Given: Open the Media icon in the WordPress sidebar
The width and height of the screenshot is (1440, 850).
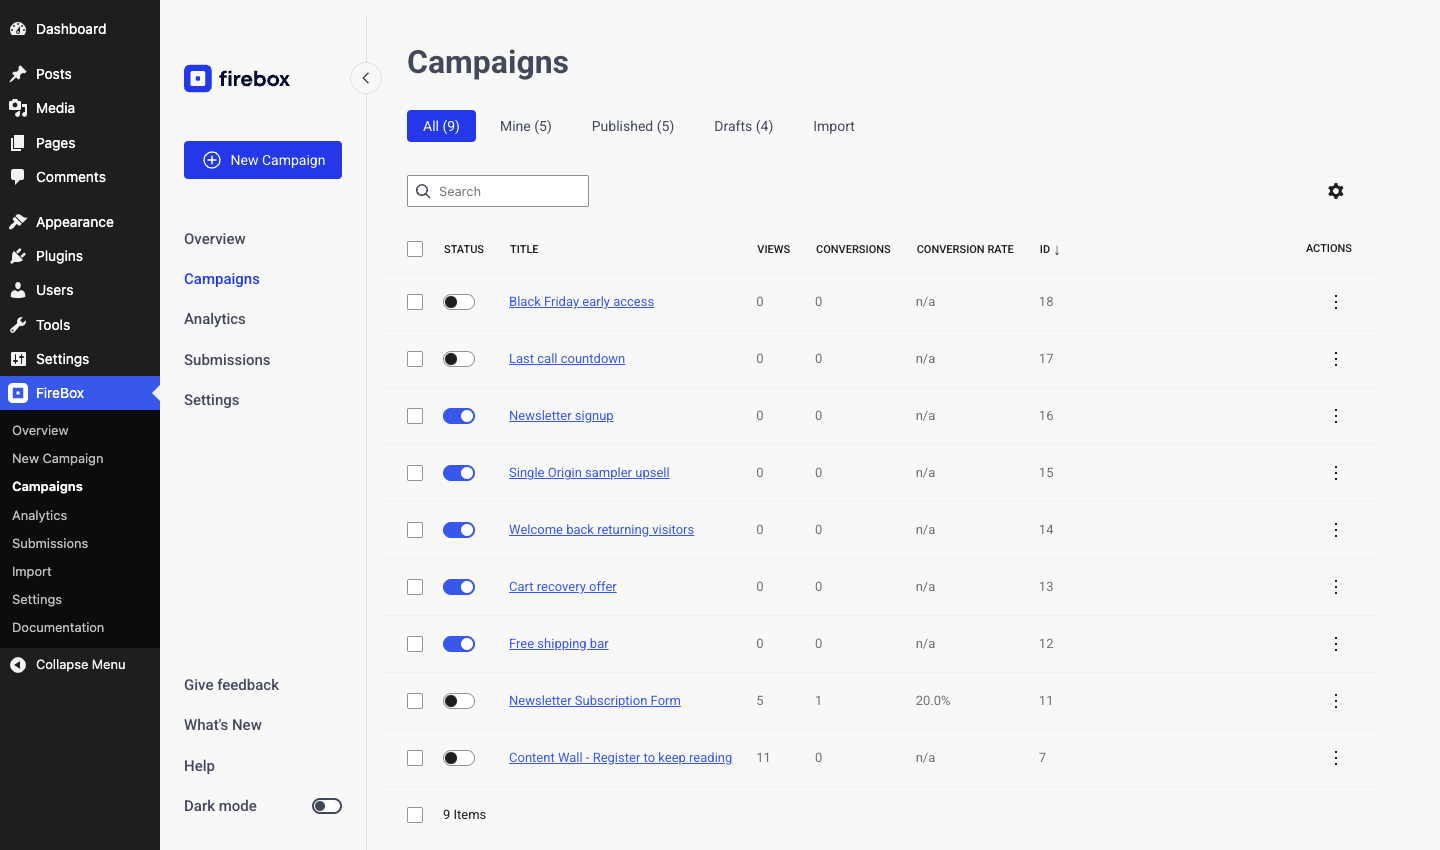Looking at the screenshot, I should click(x=18, y=108).
